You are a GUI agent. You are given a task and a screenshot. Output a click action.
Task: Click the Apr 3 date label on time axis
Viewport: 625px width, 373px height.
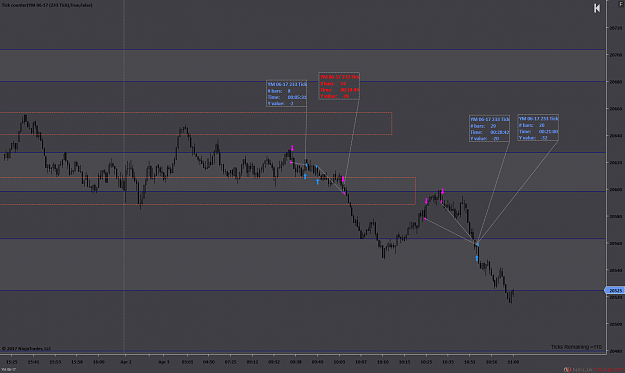coord(163,362)
